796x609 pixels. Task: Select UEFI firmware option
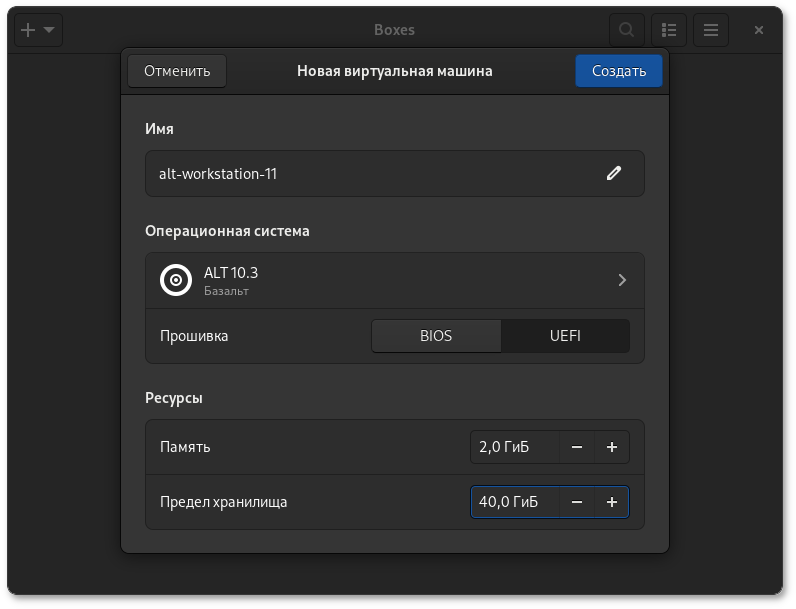[565, 336]
